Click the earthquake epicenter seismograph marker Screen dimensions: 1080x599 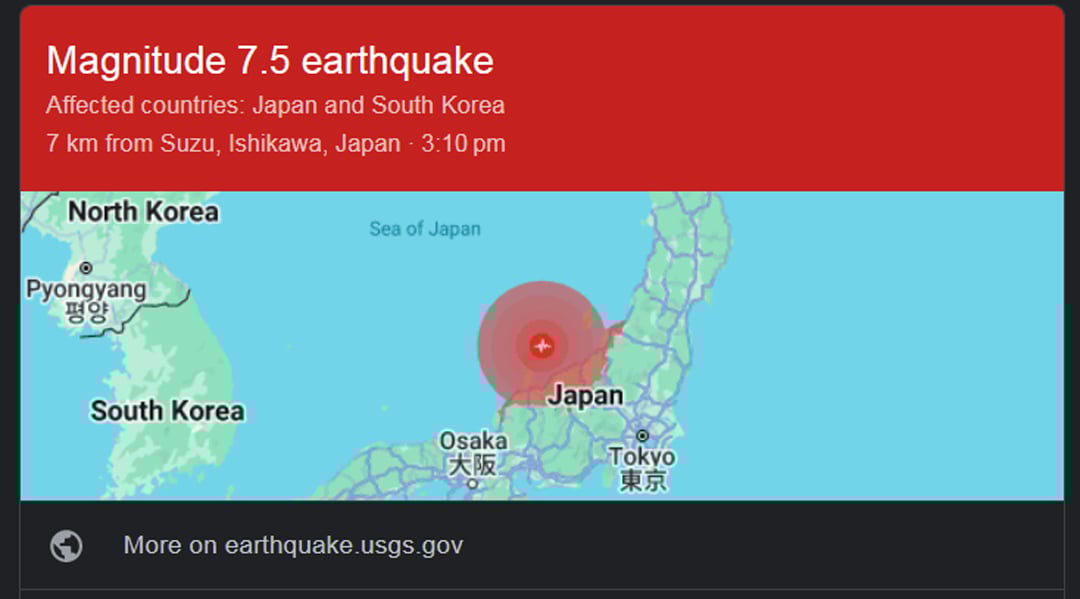point(542,345)
